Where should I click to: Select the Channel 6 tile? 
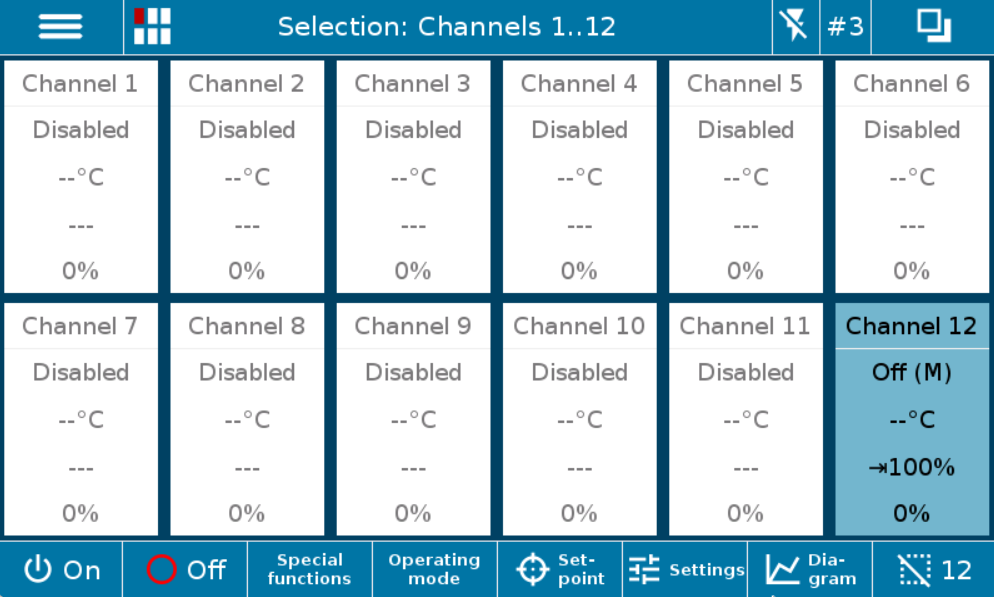[912, 177]
